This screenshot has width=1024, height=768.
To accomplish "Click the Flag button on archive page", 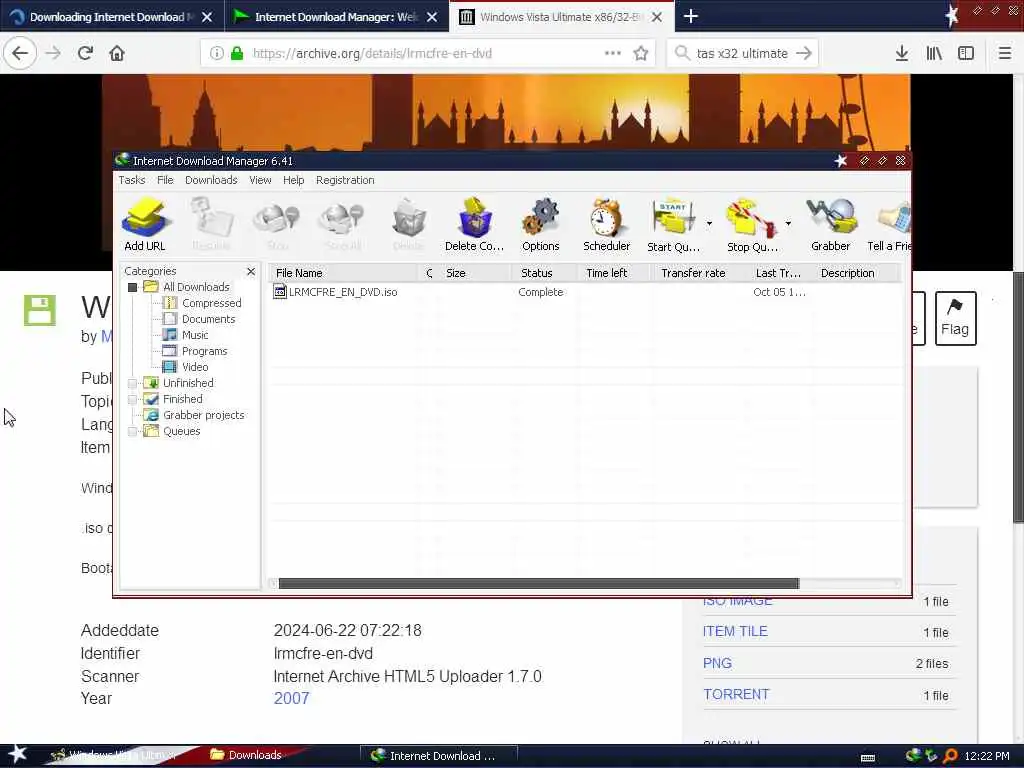I will tap(955, 318).
